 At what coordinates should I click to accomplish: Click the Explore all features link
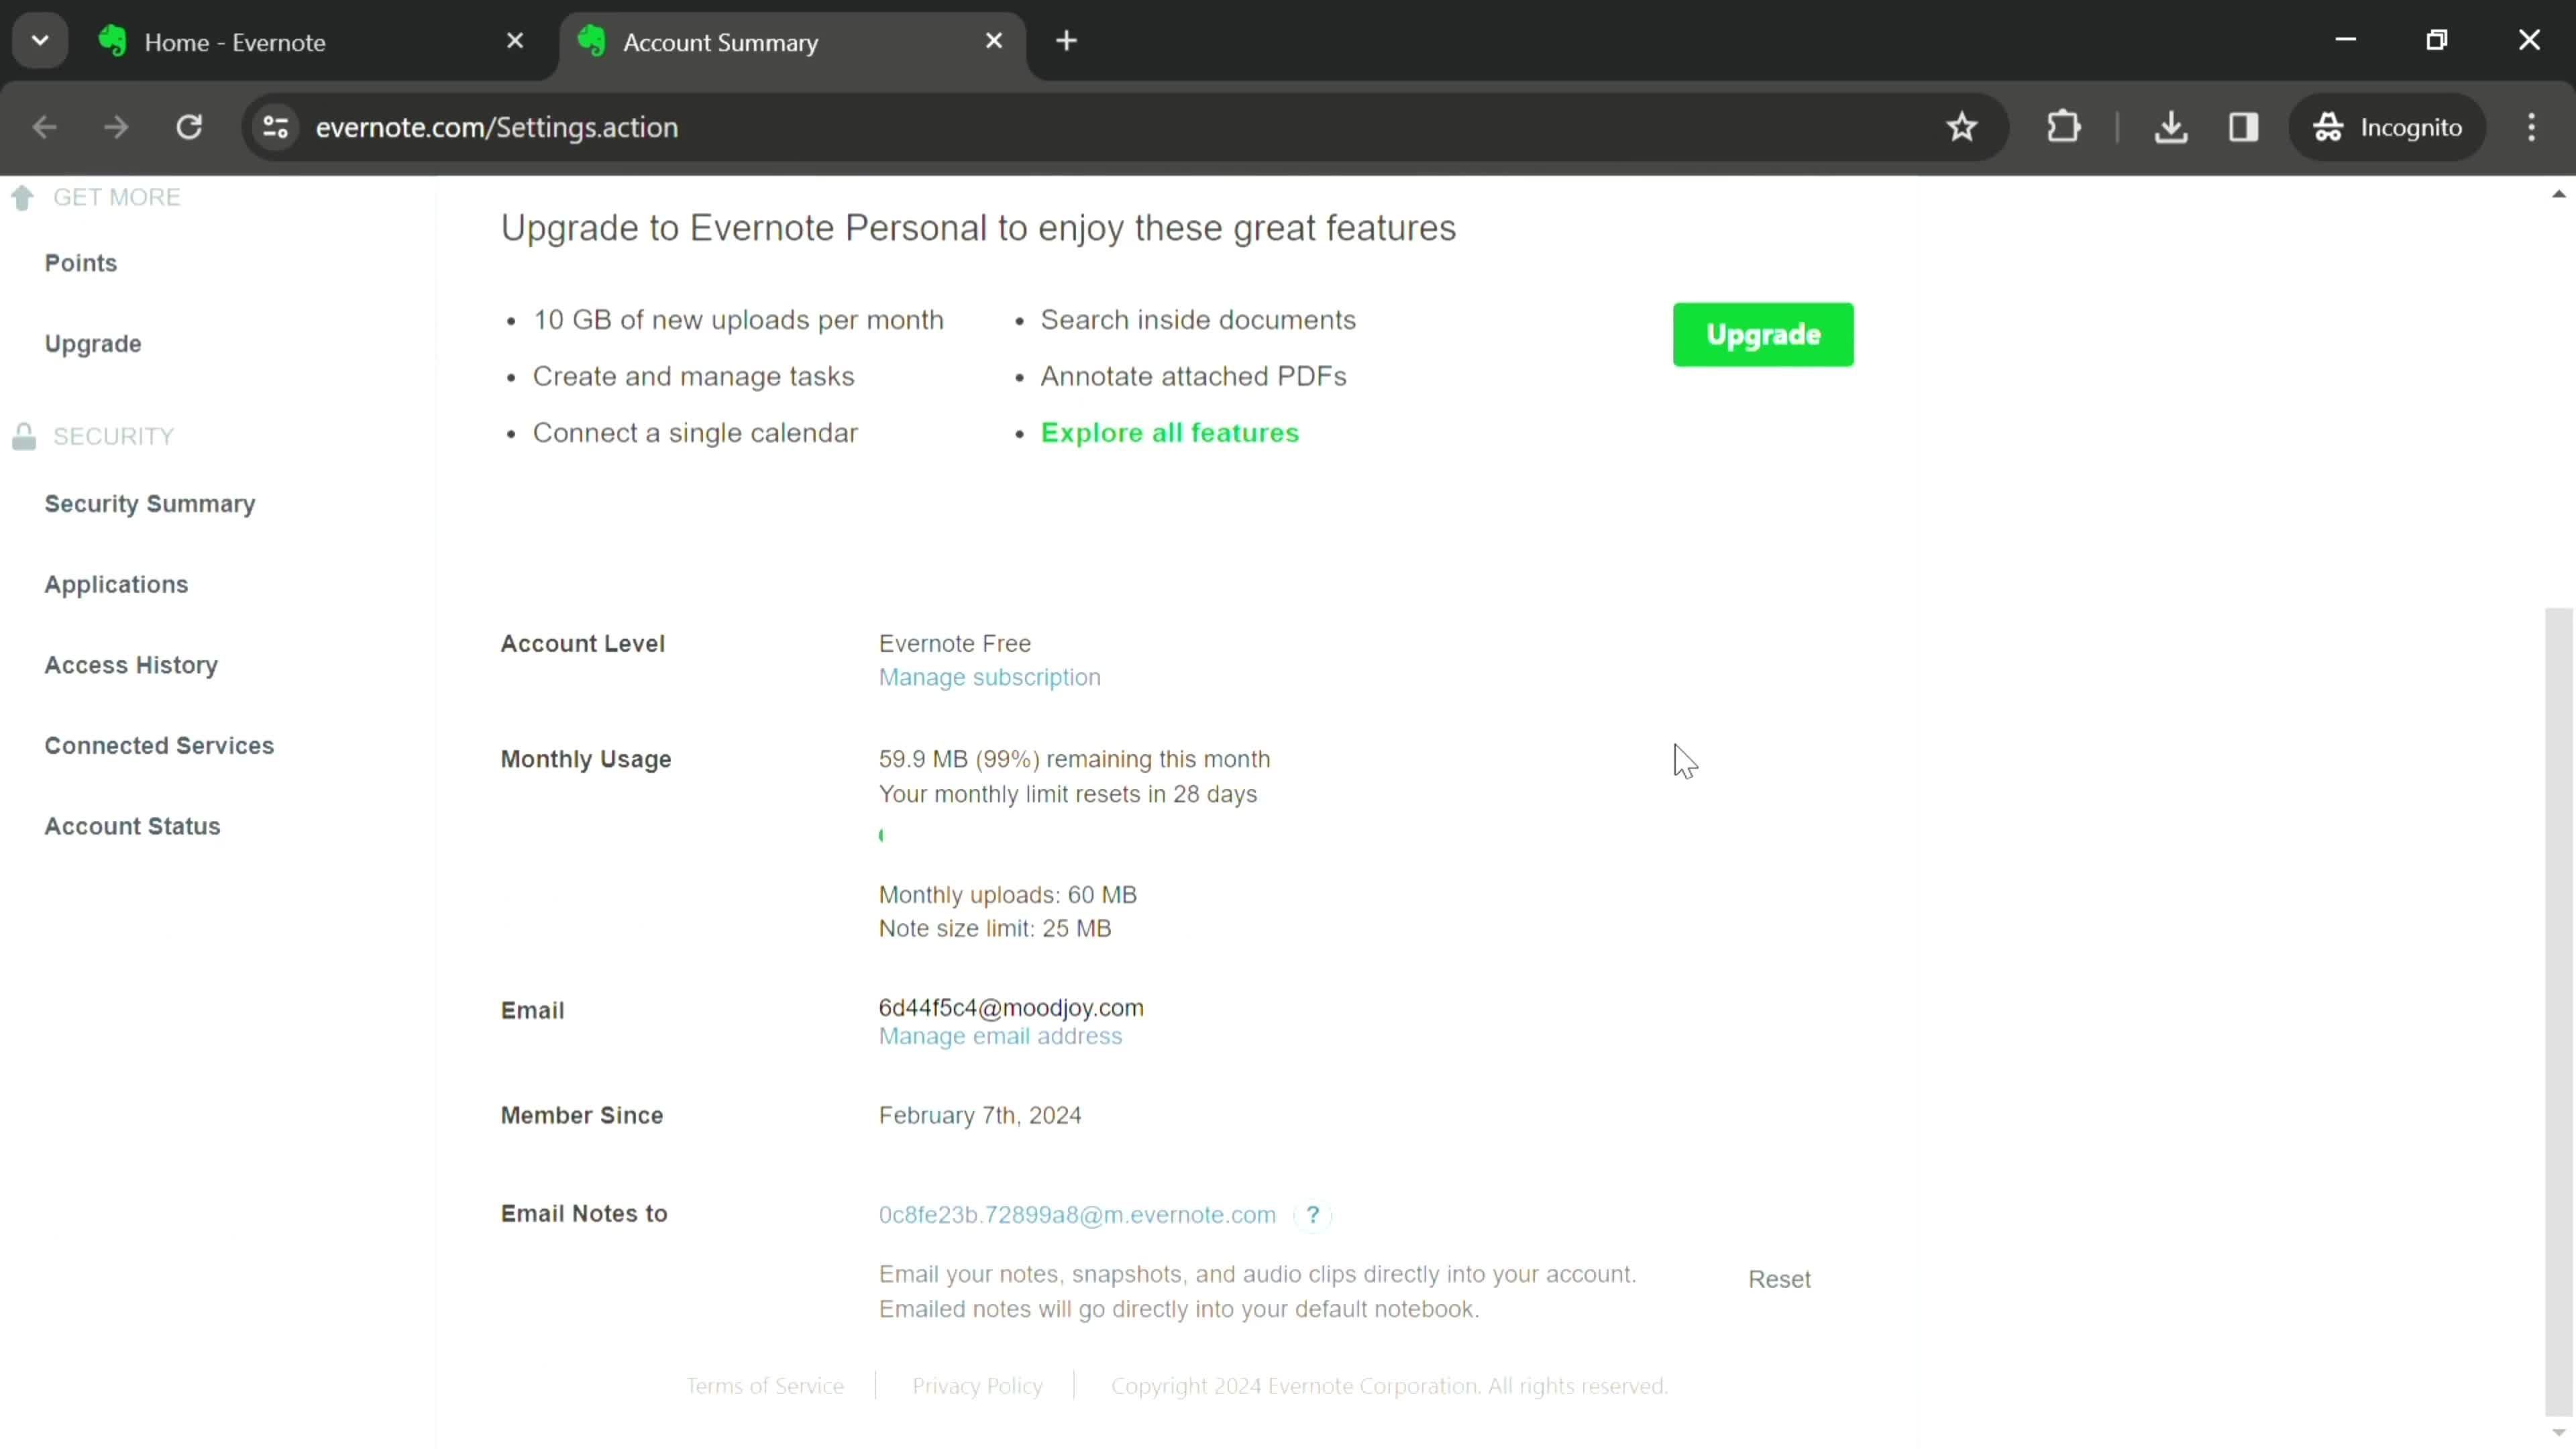[x=1169, y=432]
